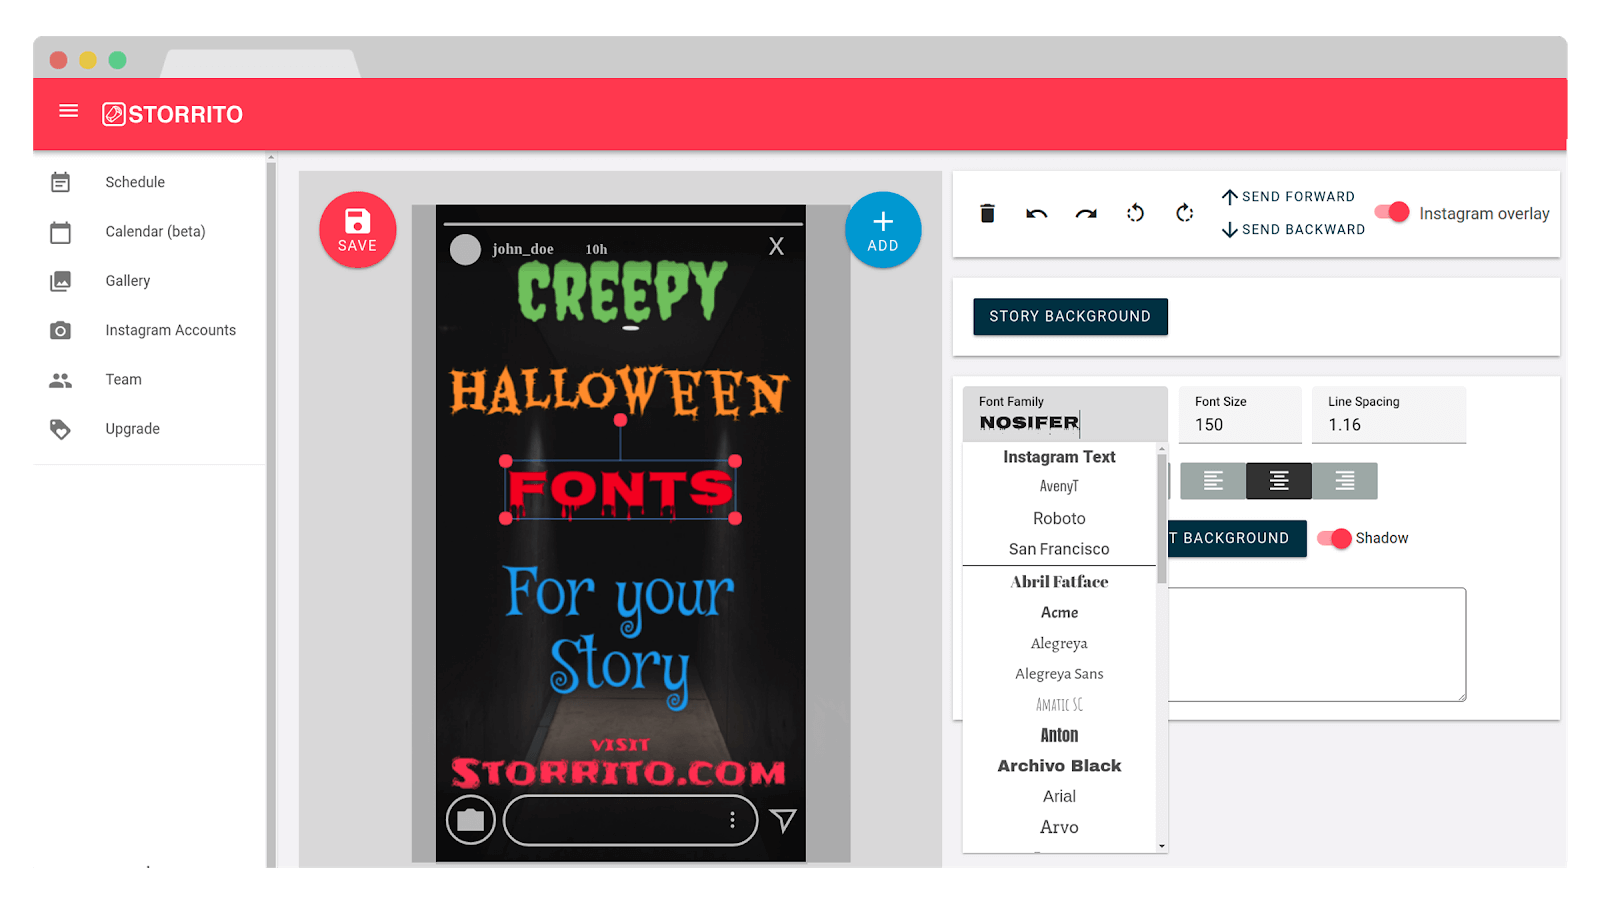Choose Acme font option

click(1059, 612)
